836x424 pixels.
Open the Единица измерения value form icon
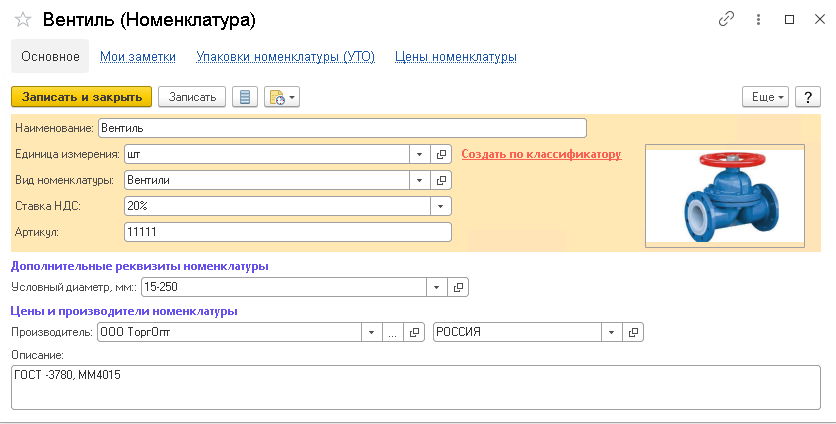[x=441, y=154]
